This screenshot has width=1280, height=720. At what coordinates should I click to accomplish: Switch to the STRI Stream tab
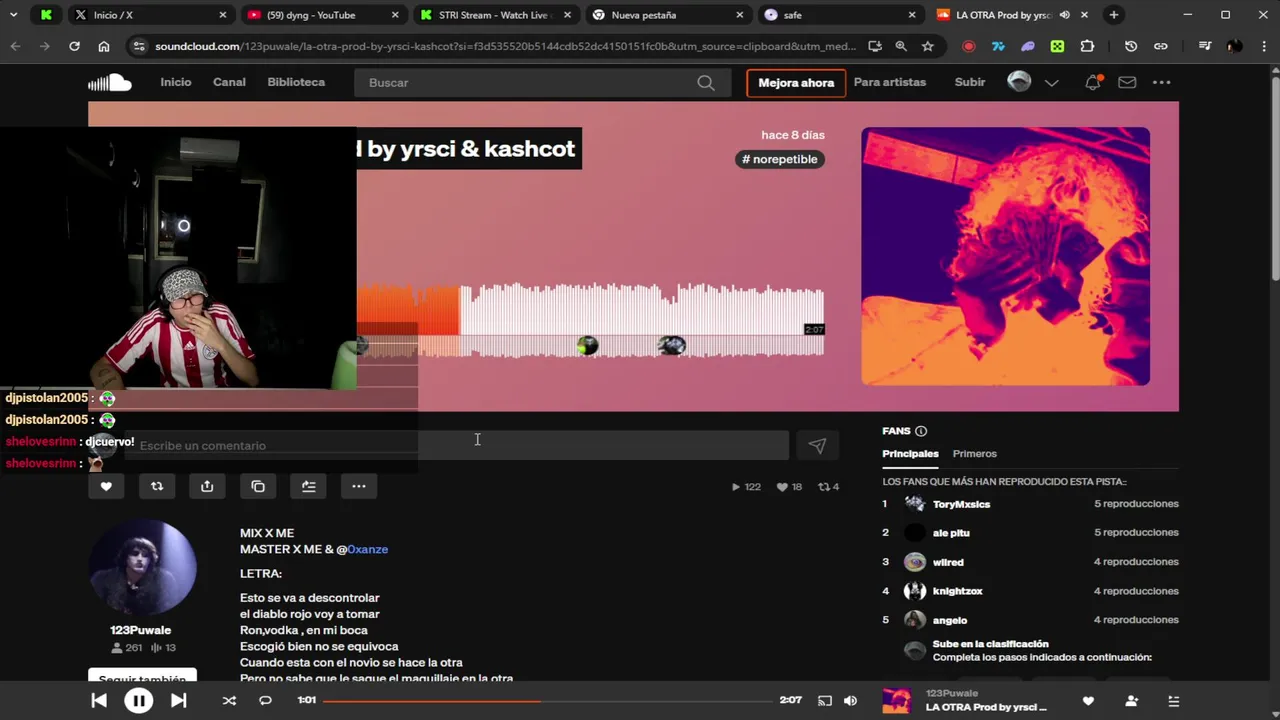494,15
